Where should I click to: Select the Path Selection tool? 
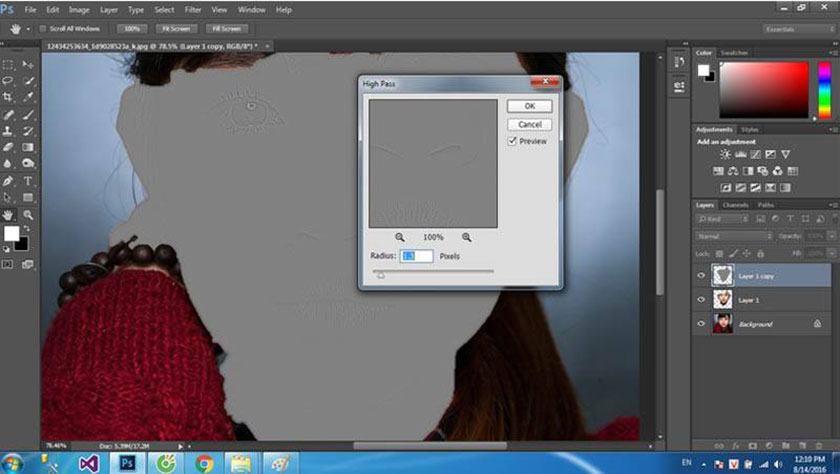click(8, 198)
